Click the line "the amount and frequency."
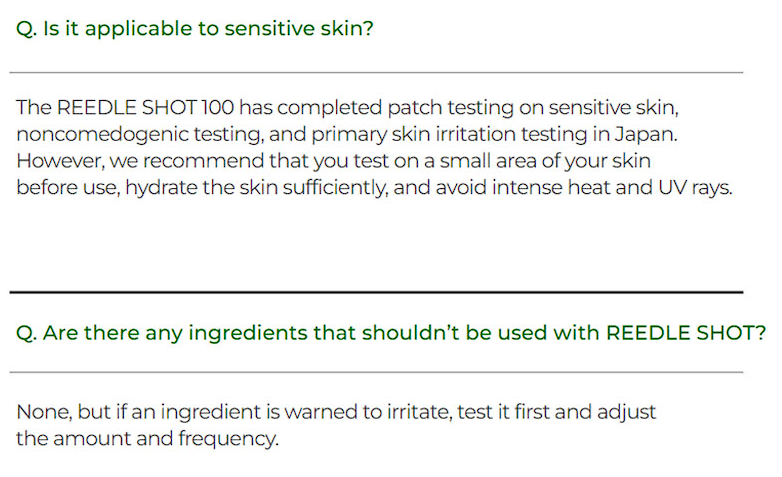The width and height of the screenshot is (782, 477). [147, 439]
